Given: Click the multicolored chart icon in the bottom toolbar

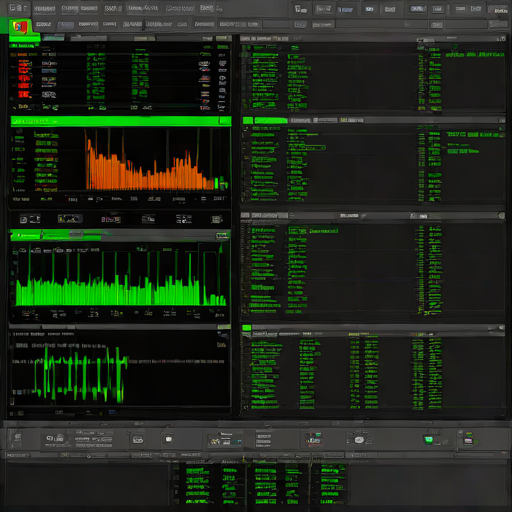Looking at the screenshot, I should [313, 439].
